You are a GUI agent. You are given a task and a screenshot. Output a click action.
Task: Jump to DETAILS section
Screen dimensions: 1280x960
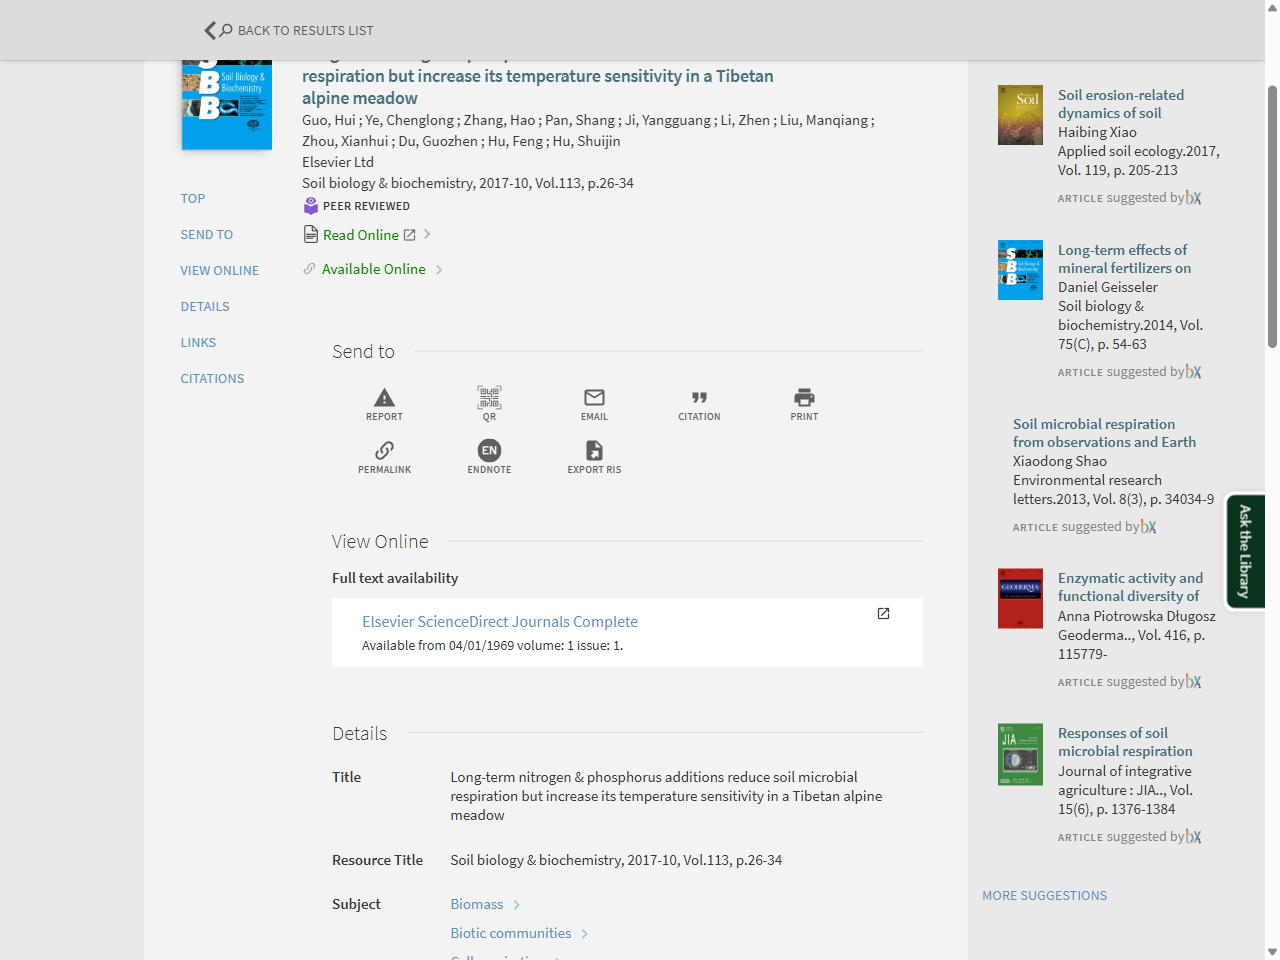205,307
